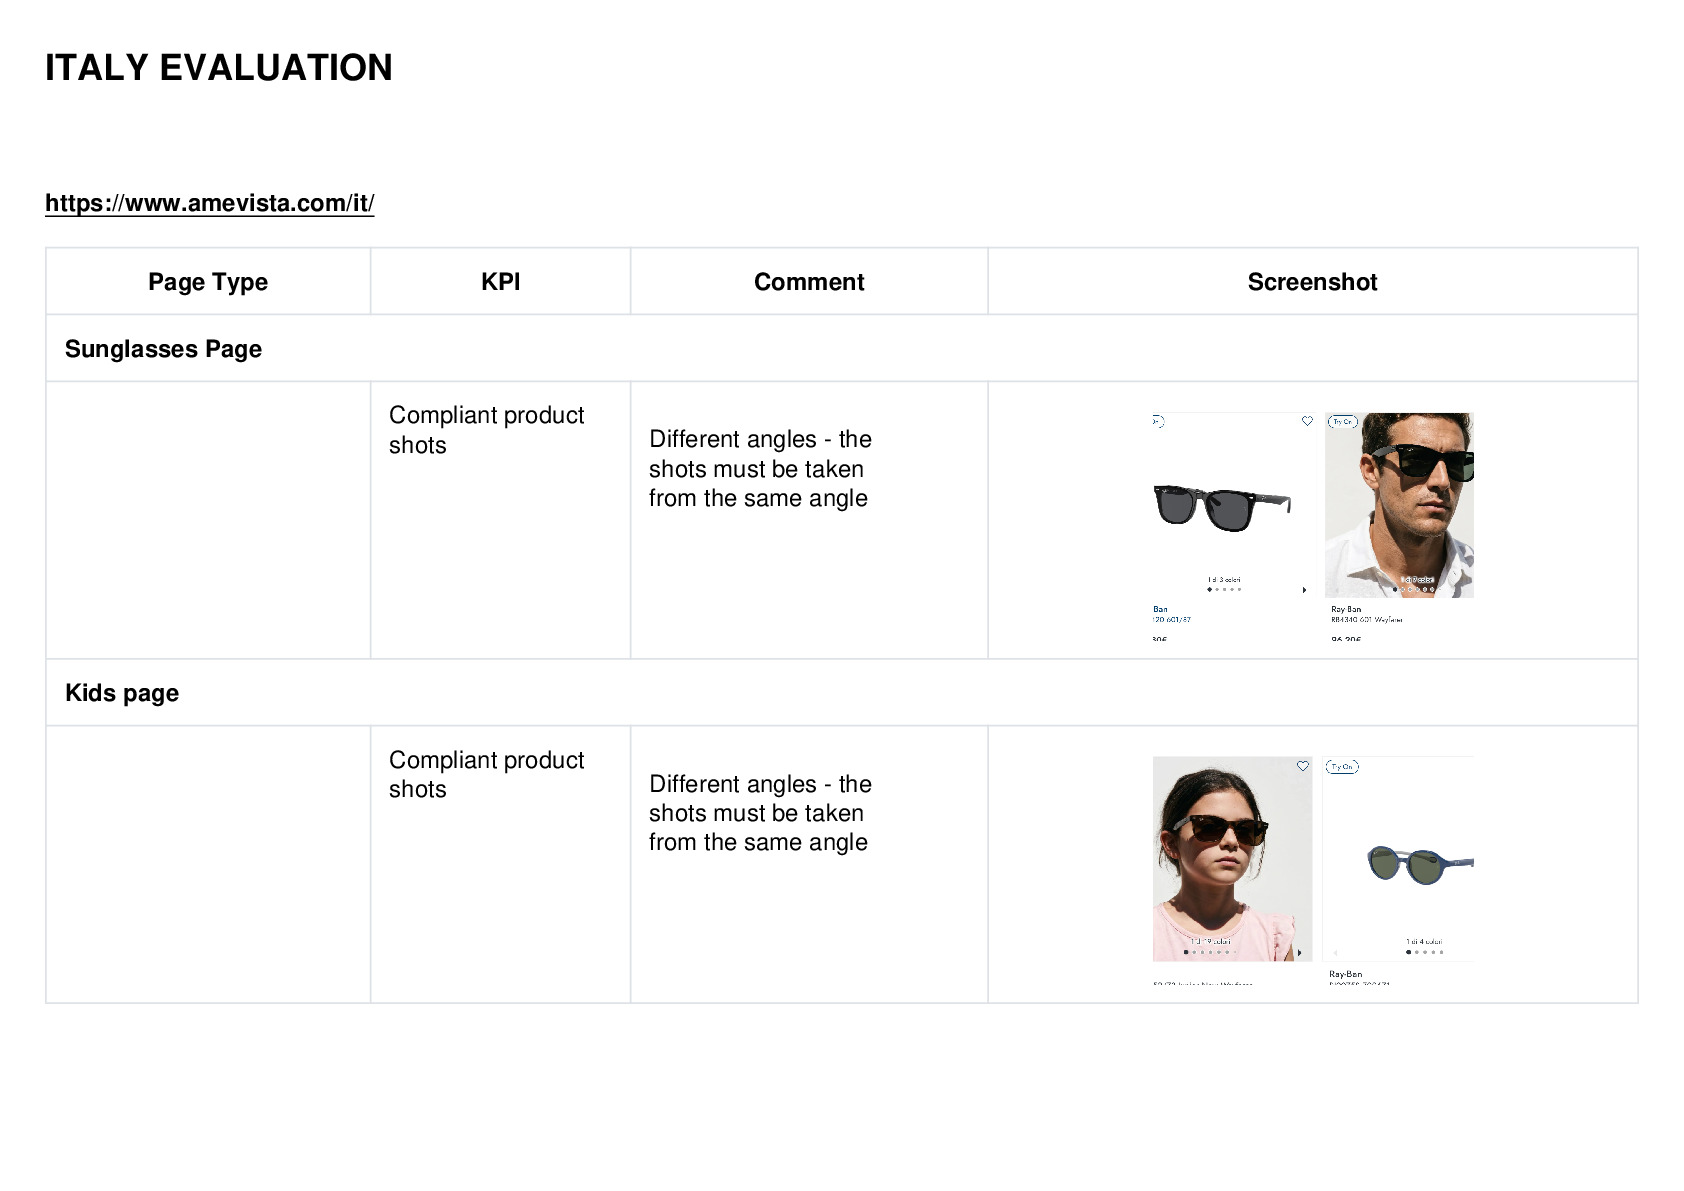Click previous arrow on blue round sunglasses card
Viewport: 1684px width, 1191px height.
coord(1336,953)
